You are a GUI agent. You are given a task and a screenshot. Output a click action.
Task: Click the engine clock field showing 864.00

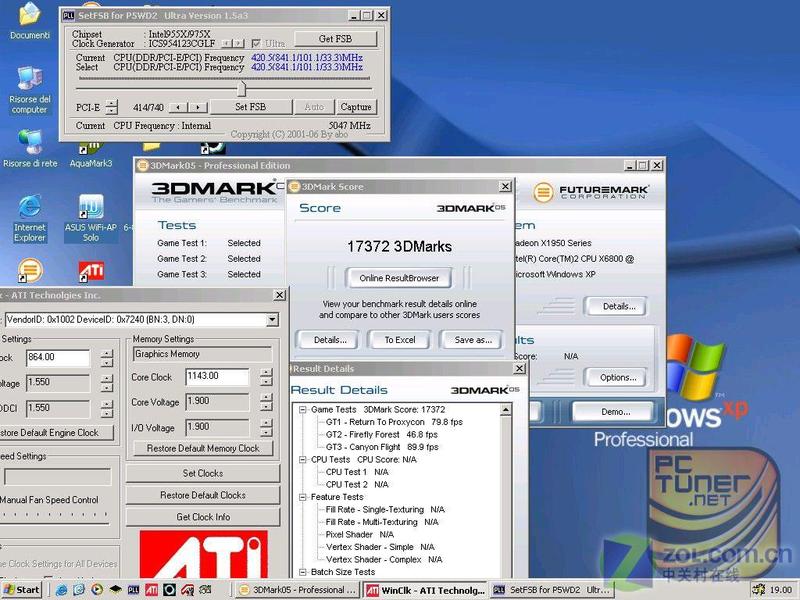(x=58, y=357)
